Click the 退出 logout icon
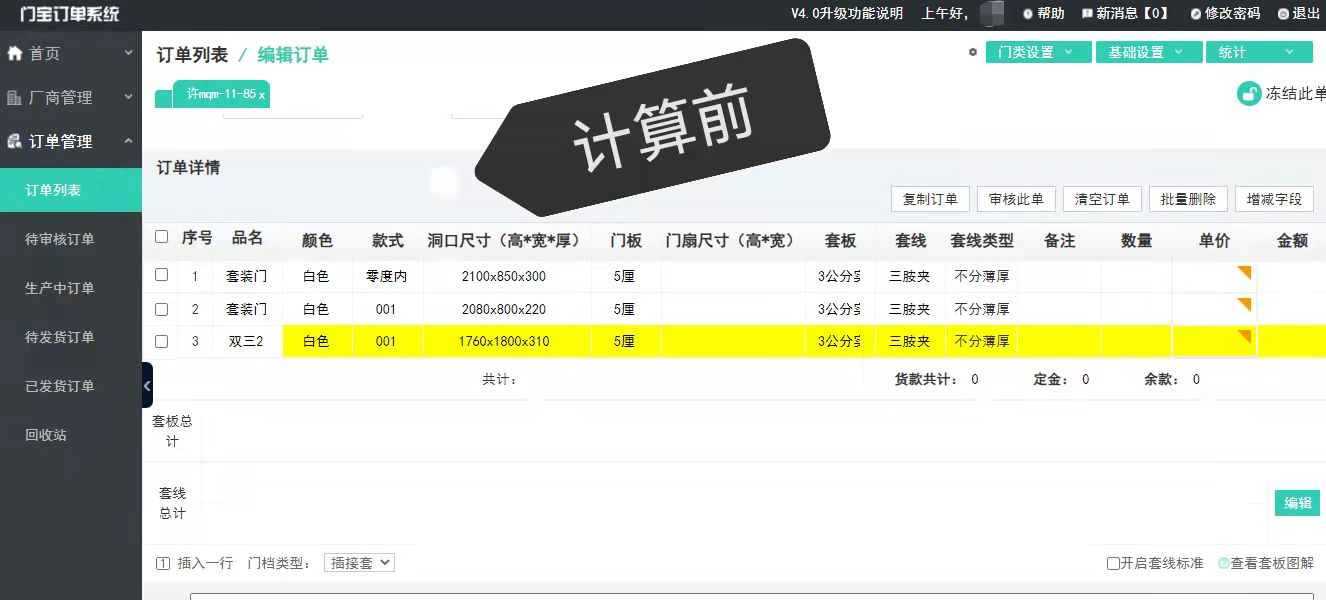This screenshot has height=600, width=1326. 1283,14
